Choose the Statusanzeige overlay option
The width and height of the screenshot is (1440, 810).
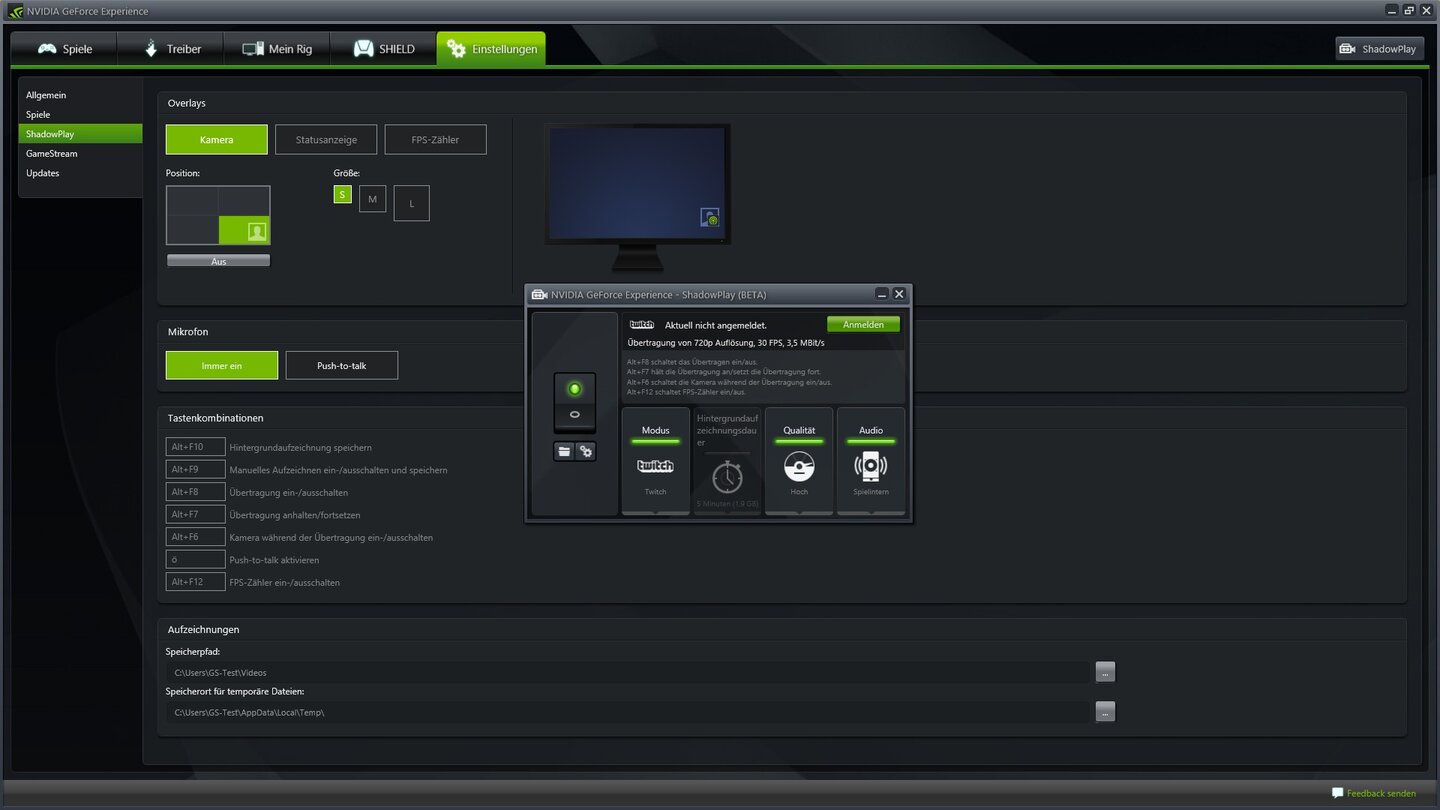pyautogui.click(x=326, y=140)
